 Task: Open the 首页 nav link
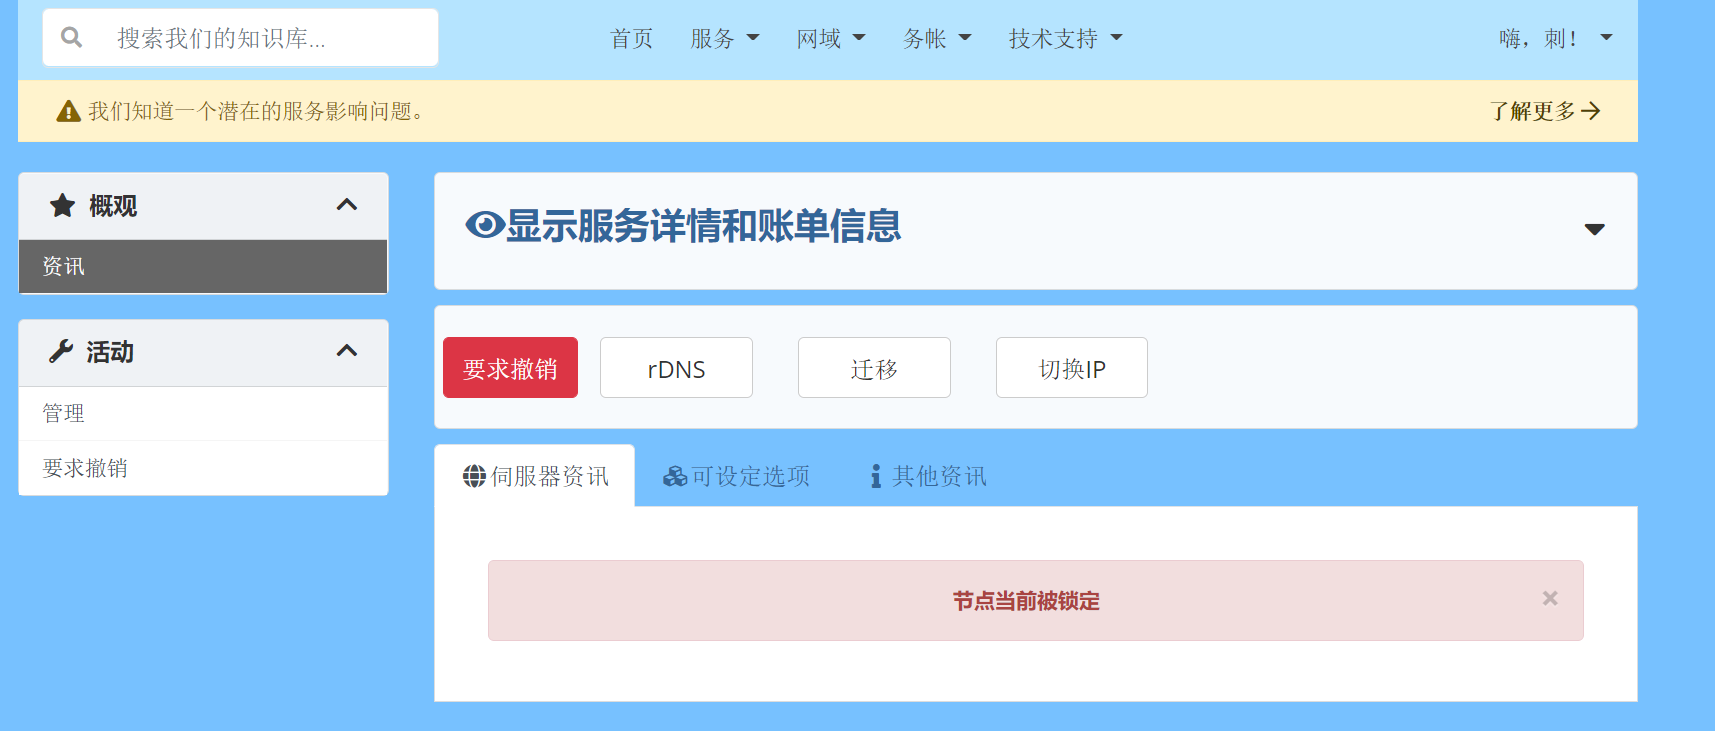(632, 39)
